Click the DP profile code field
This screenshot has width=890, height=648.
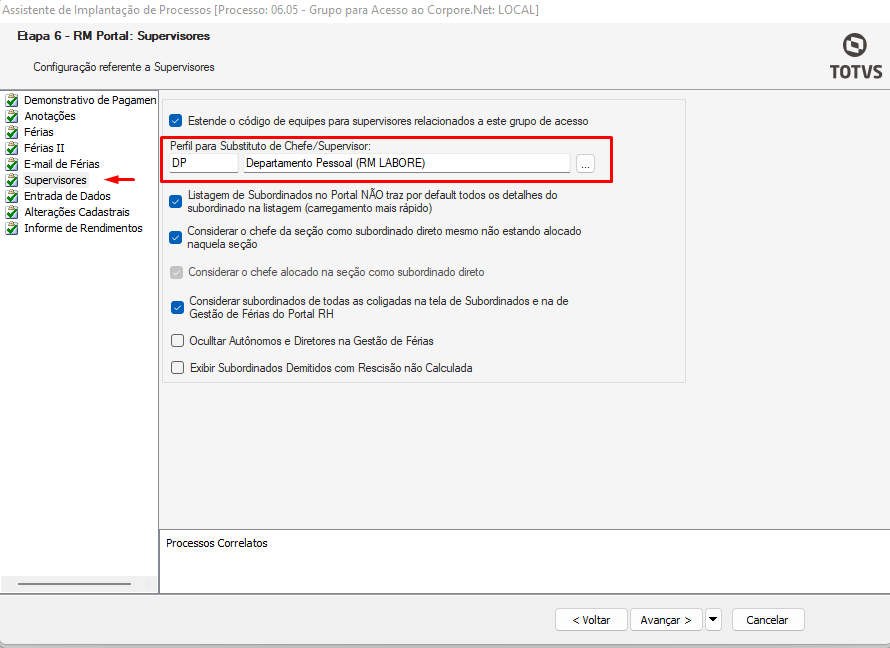(x=204, y=163)
